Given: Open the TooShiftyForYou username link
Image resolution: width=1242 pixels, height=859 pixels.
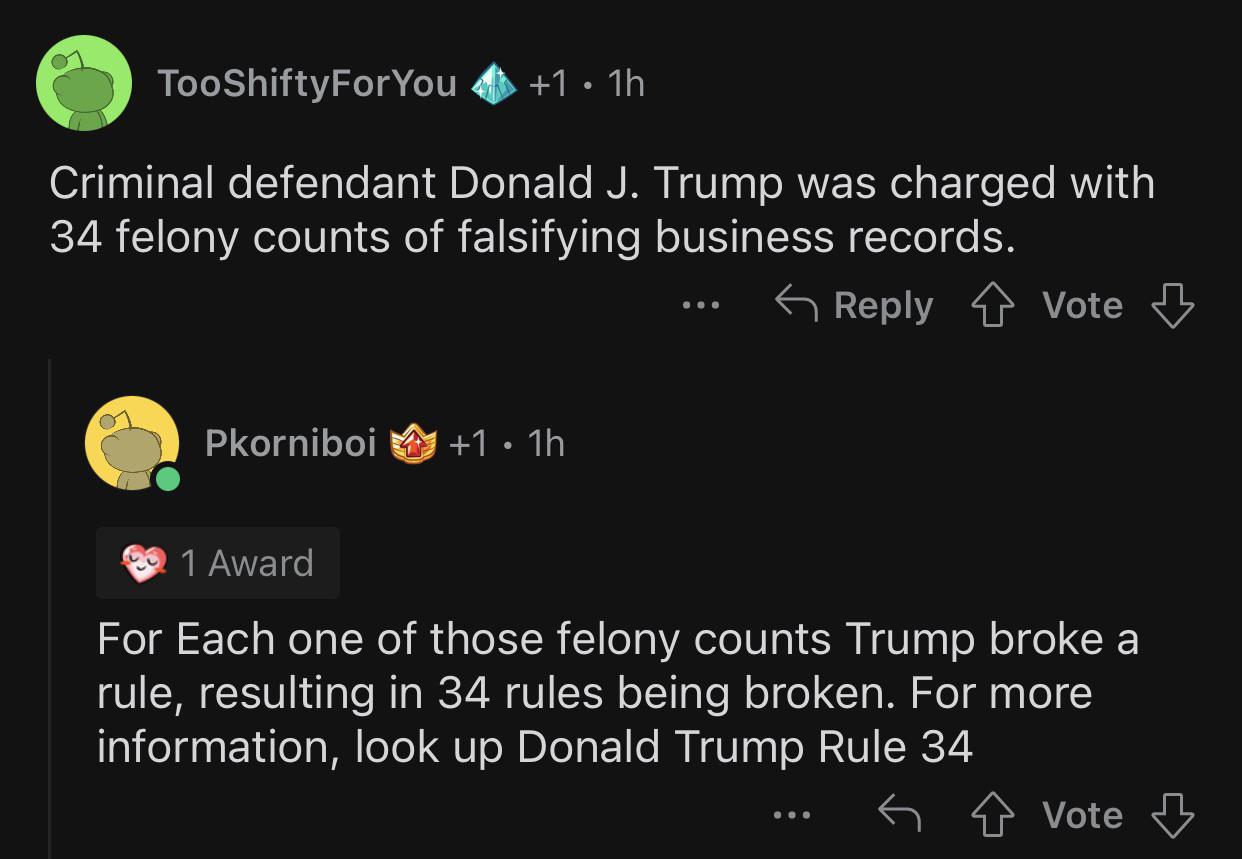Looking at the screenshot, I should [307, 84].
